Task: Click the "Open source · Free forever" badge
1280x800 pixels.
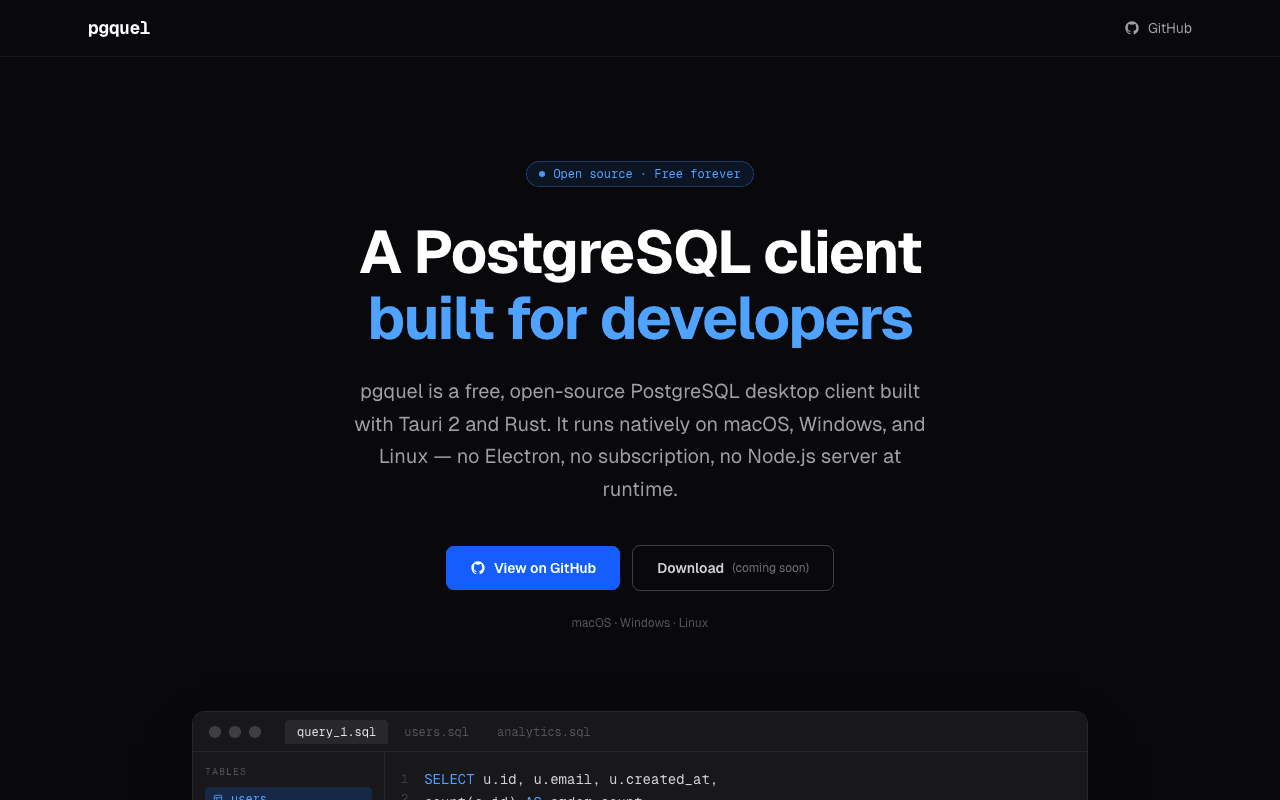Action: 640,174
